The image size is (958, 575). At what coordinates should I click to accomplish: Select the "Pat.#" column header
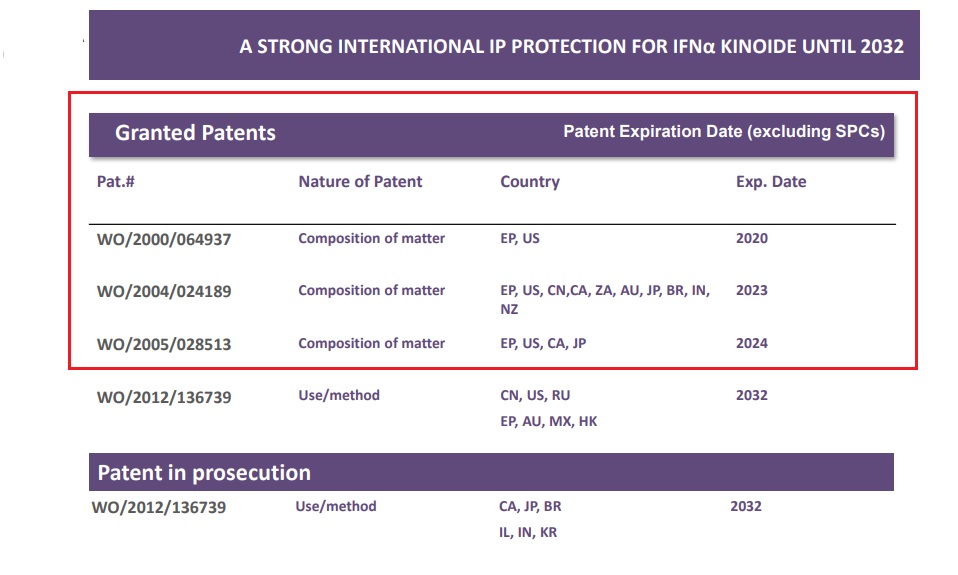point(116,182)
